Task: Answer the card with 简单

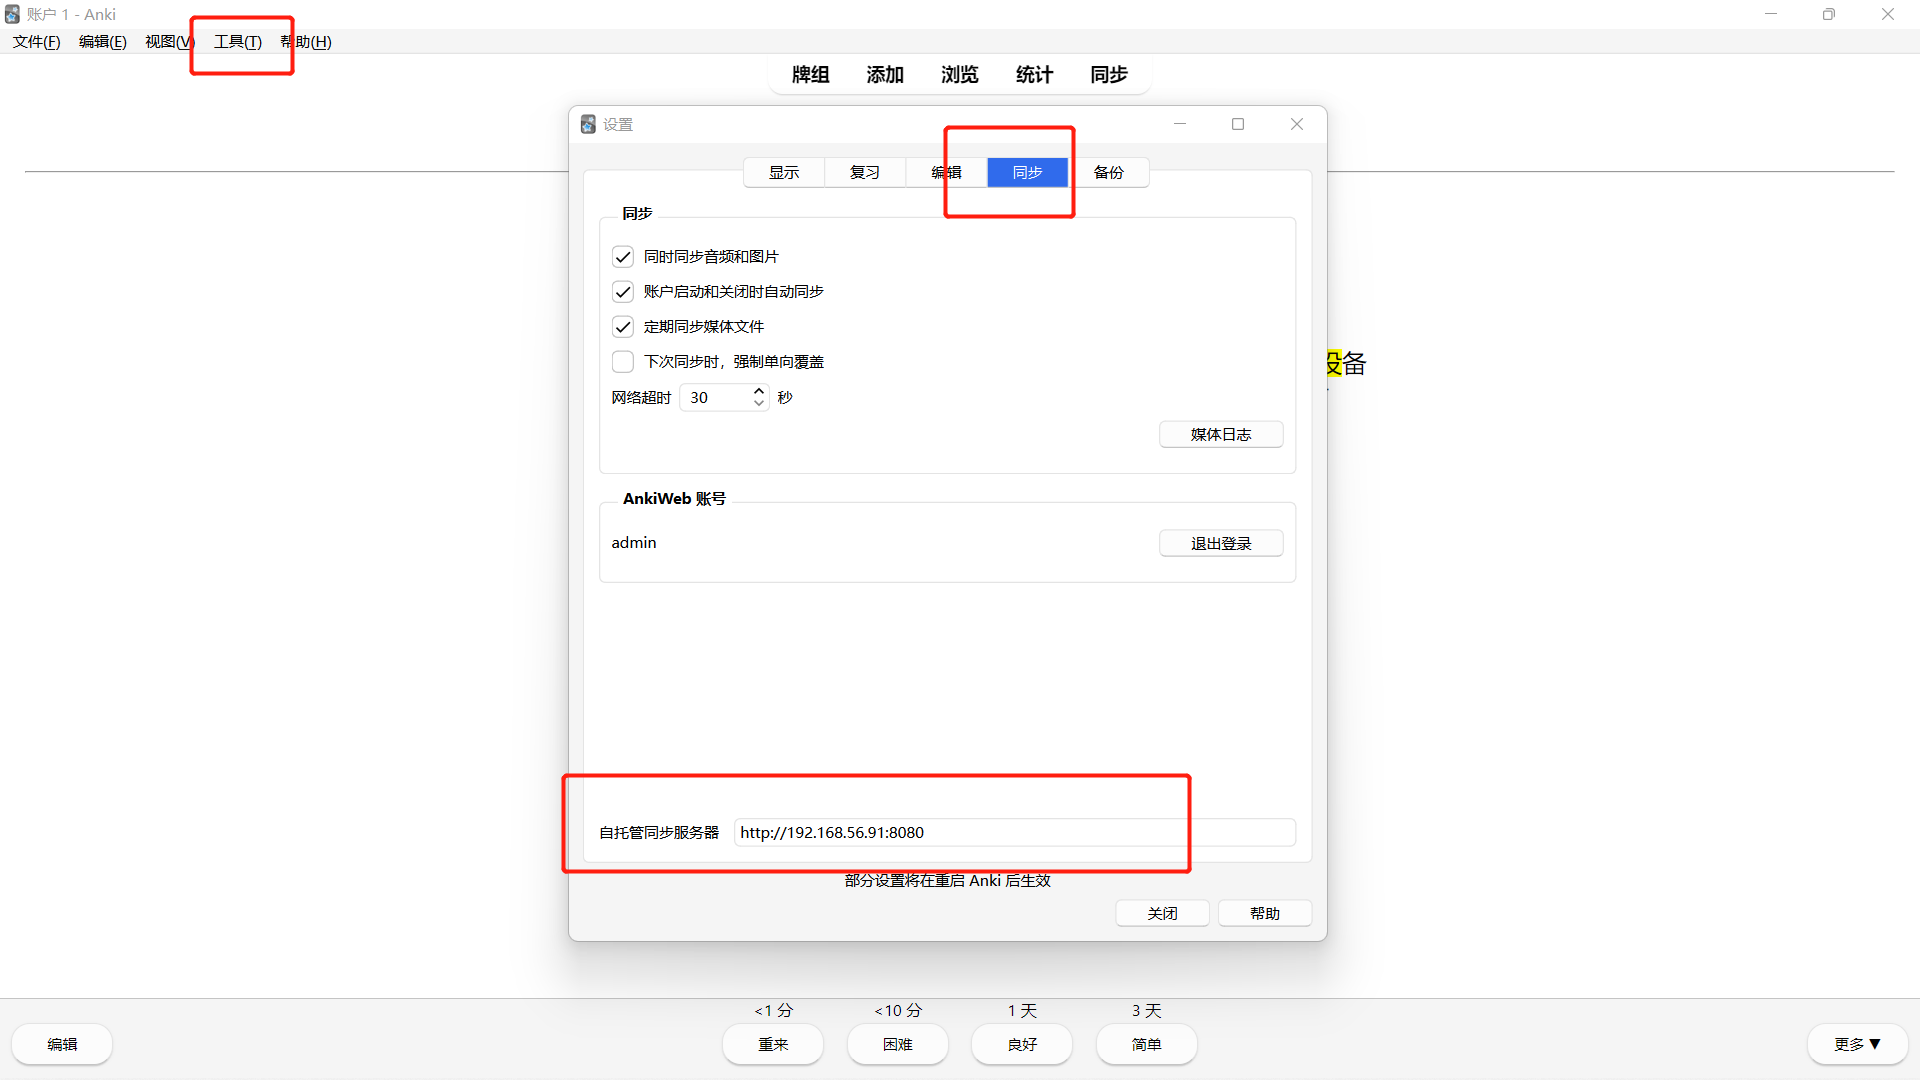Action: click(1147, 1044)
